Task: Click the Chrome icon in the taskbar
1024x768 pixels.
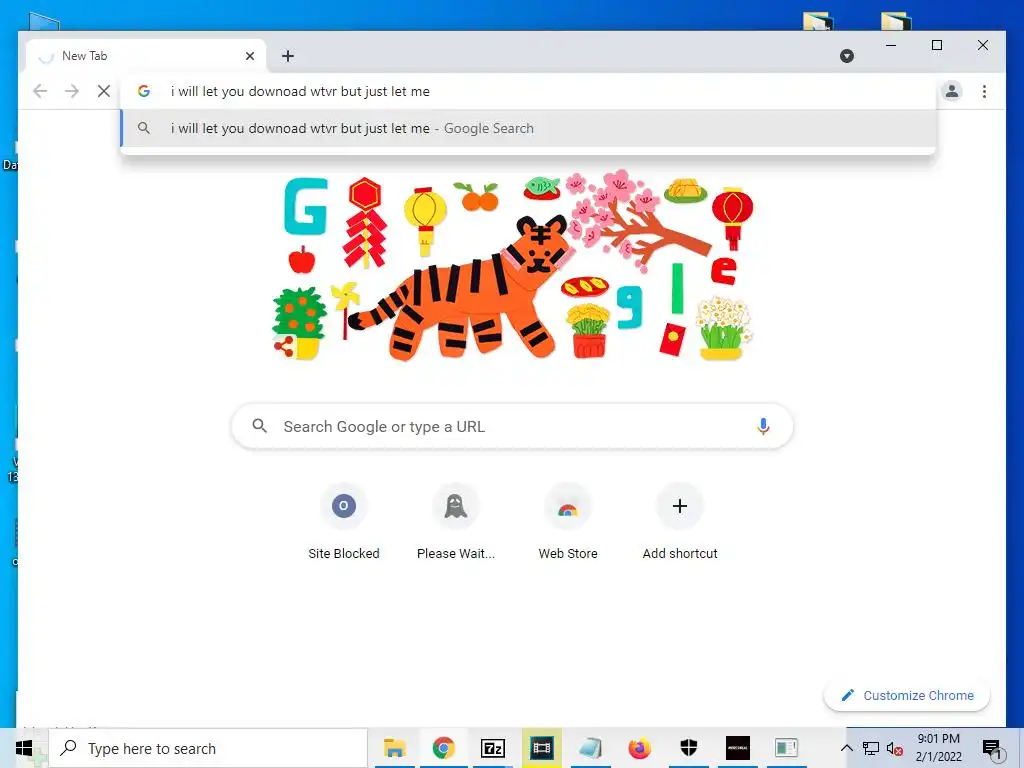Action: 443,748
